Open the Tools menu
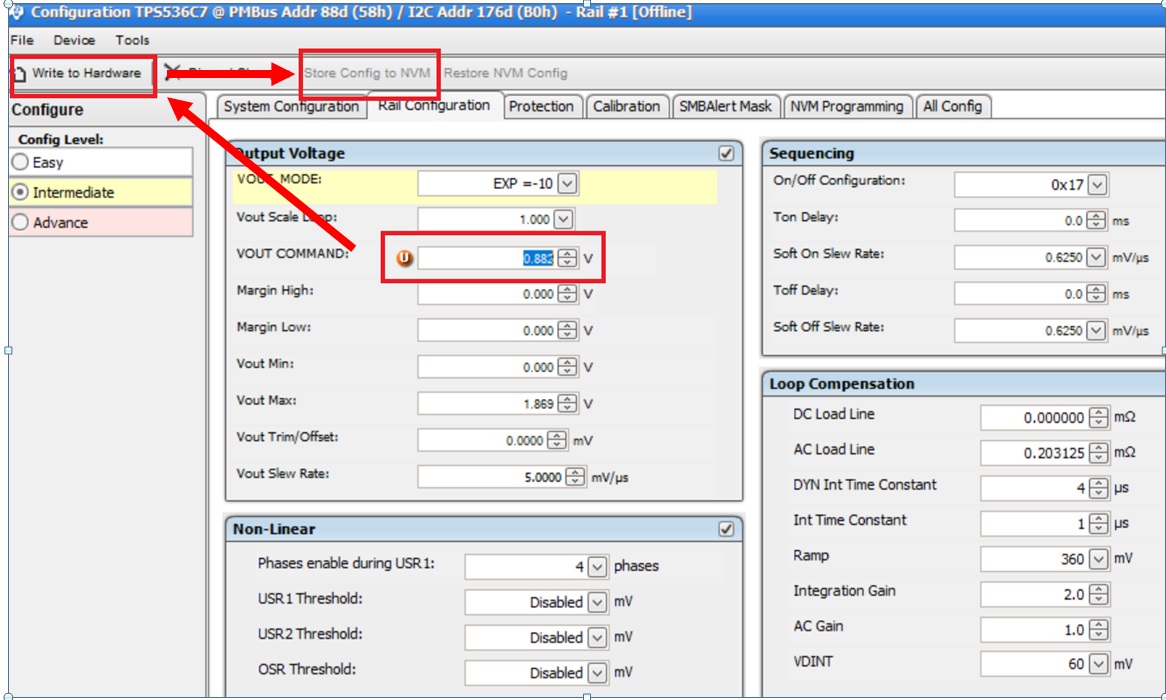Viewport: 1166px width, 700px height. [x=132, y=40]
